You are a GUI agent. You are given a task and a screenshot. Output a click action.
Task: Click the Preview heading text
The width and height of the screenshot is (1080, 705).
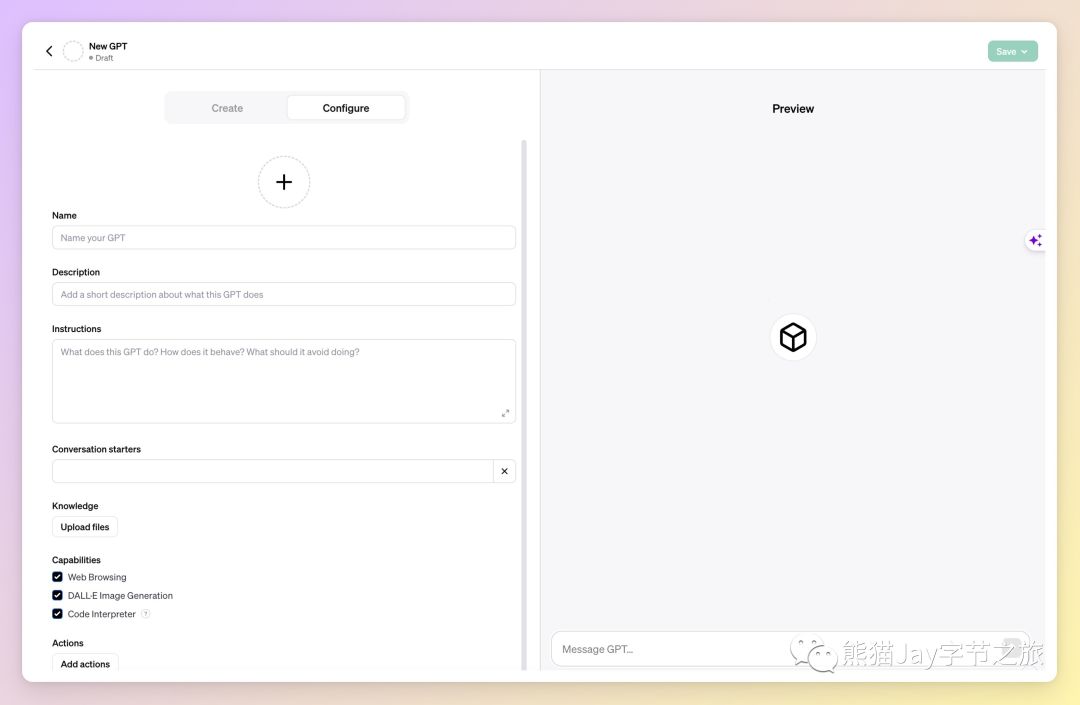tap(793, 109)
